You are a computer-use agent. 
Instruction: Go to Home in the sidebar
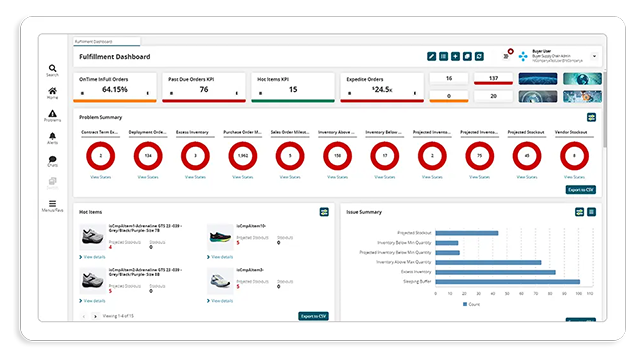[x=52, y=93]
